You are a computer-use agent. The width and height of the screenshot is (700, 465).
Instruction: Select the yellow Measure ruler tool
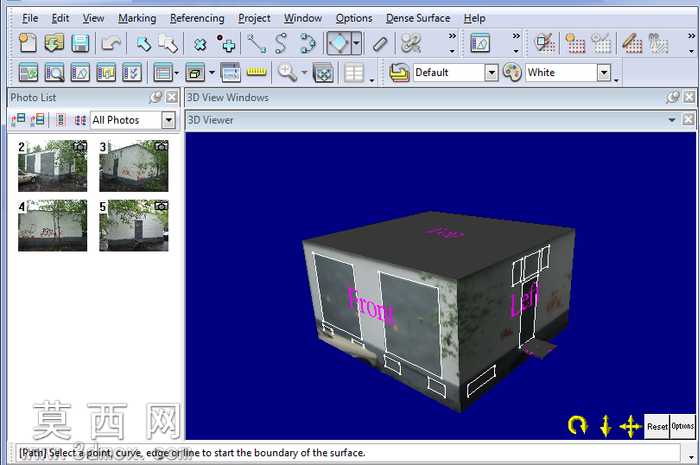257,71
